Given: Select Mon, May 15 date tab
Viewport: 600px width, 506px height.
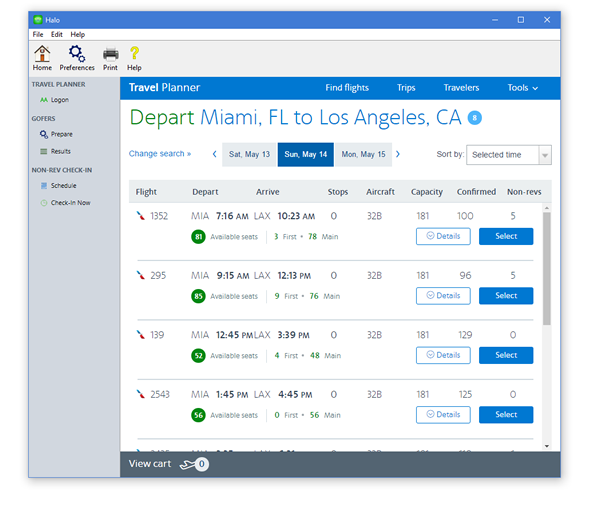Looking at the screenshot, I should point(364,154).
